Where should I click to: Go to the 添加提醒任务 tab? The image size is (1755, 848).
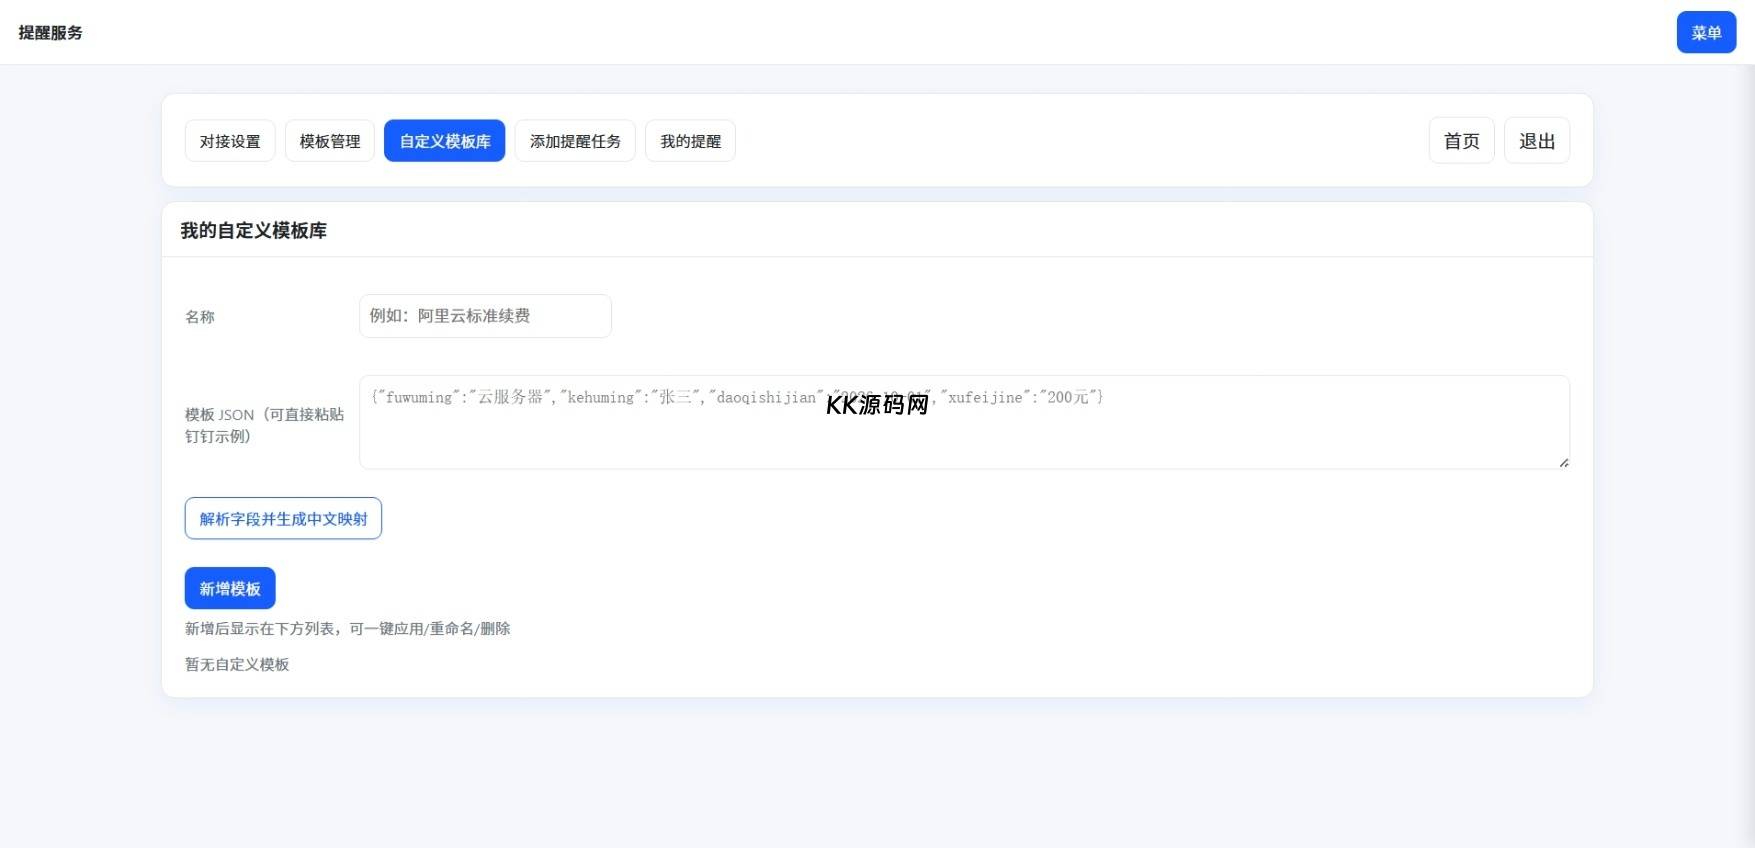click(575, 141)
